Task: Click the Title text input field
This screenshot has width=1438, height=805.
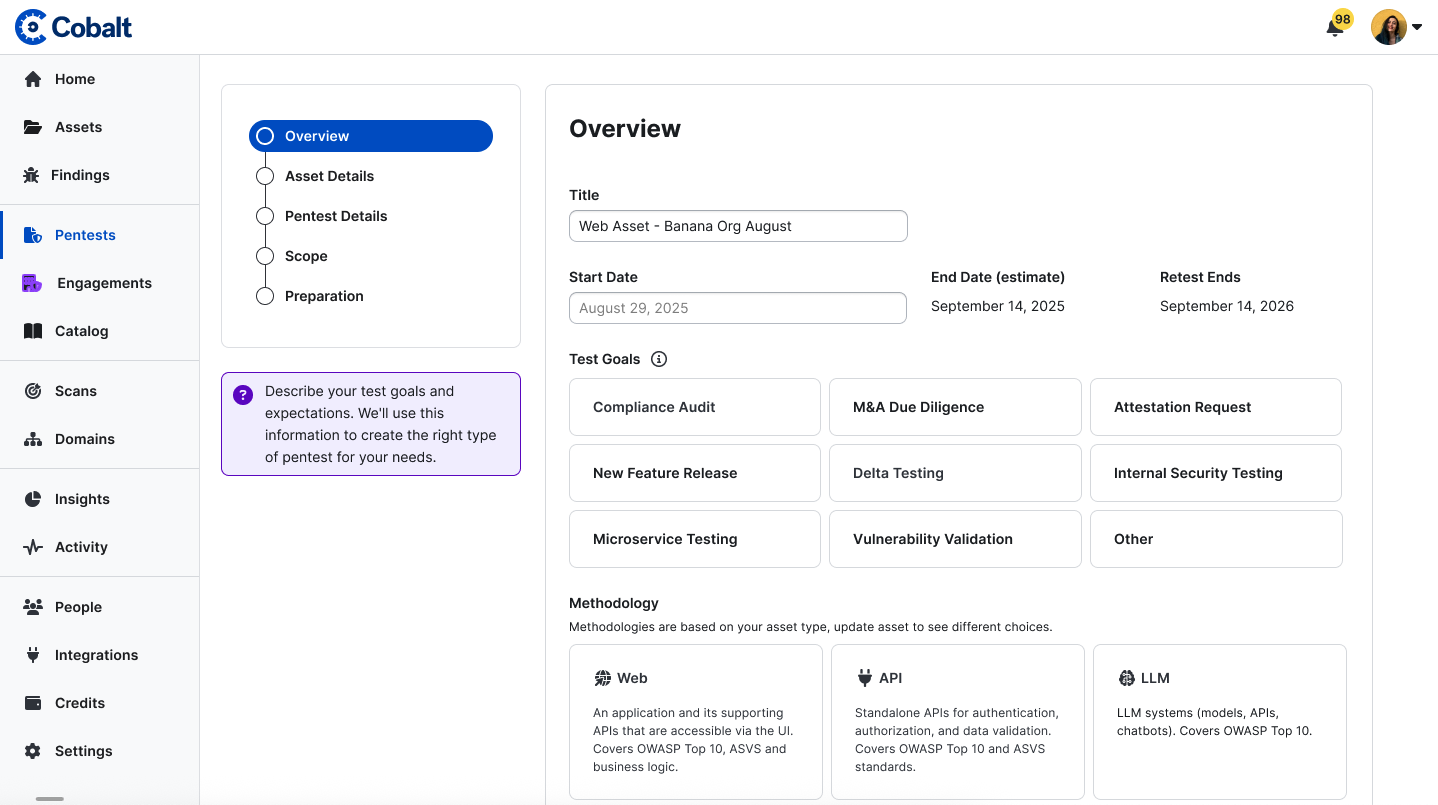Action: click(737, 226)
